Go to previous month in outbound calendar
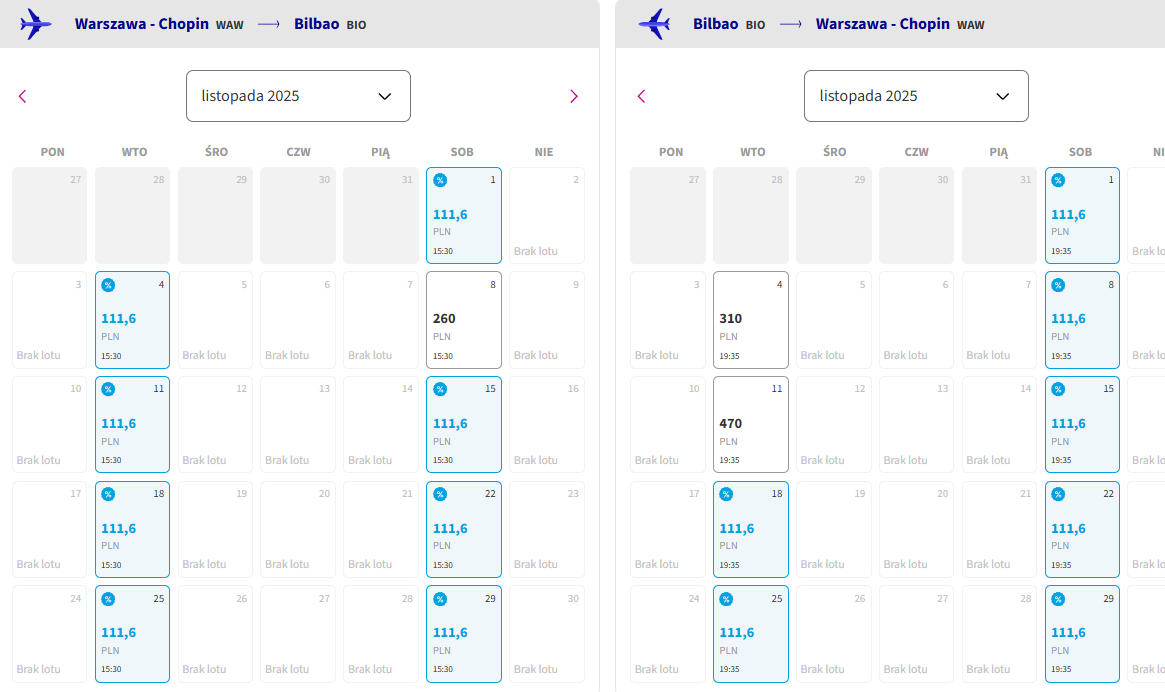Viewport: 1165px width, 692px height. [x=22, y=96]
